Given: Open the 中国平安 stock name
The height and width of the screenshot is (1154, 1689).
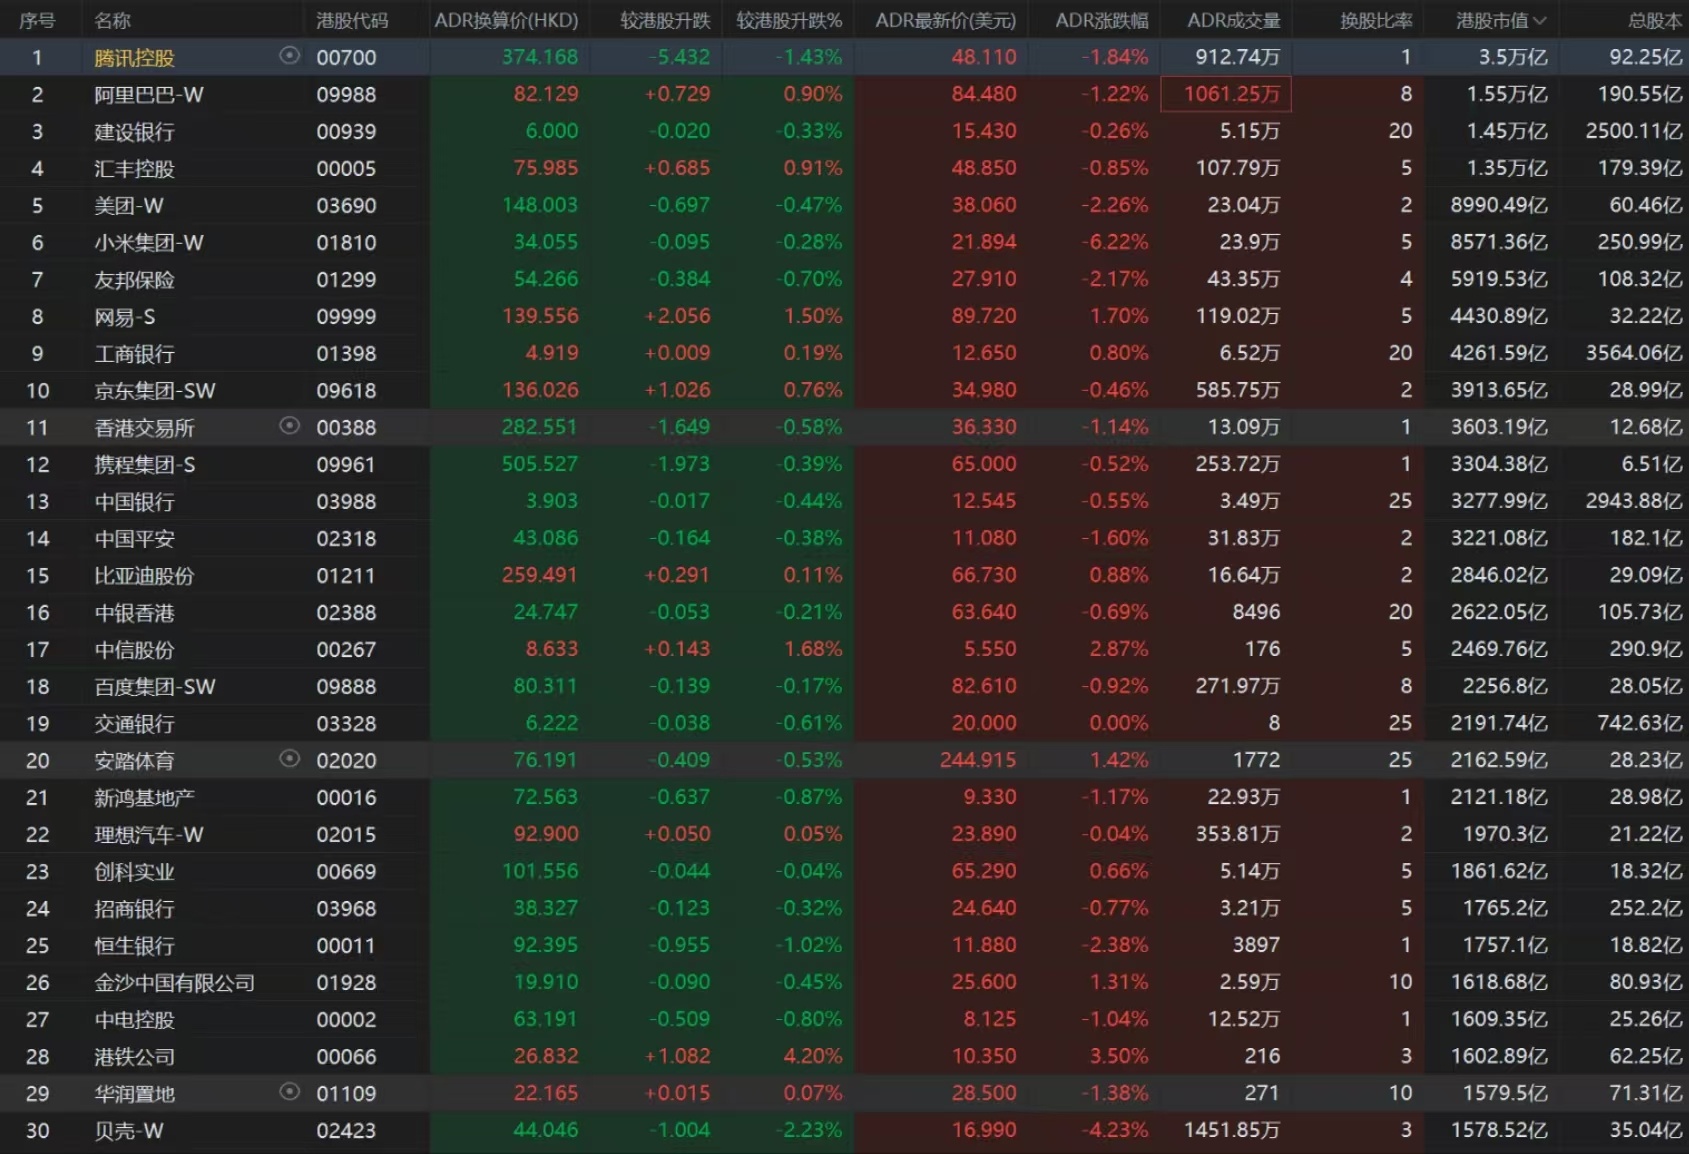Looking at the screenshot, I should tap(134, 539).
